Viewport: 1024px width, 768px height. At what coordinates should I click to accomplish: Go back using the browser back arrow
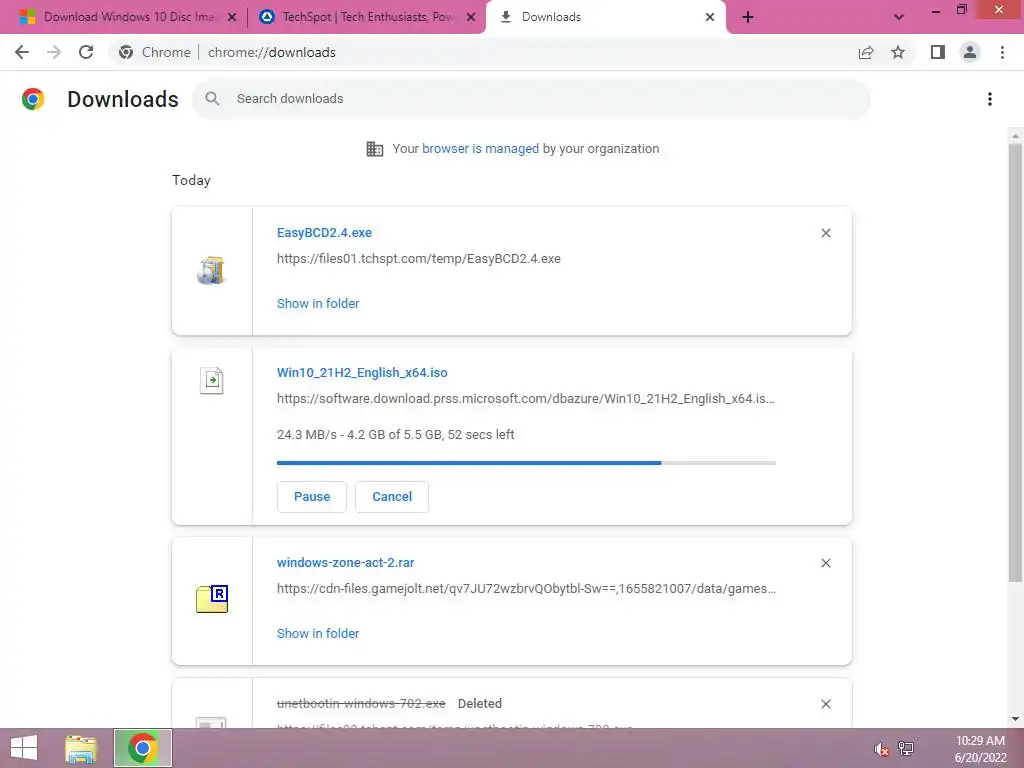(22, 52)
